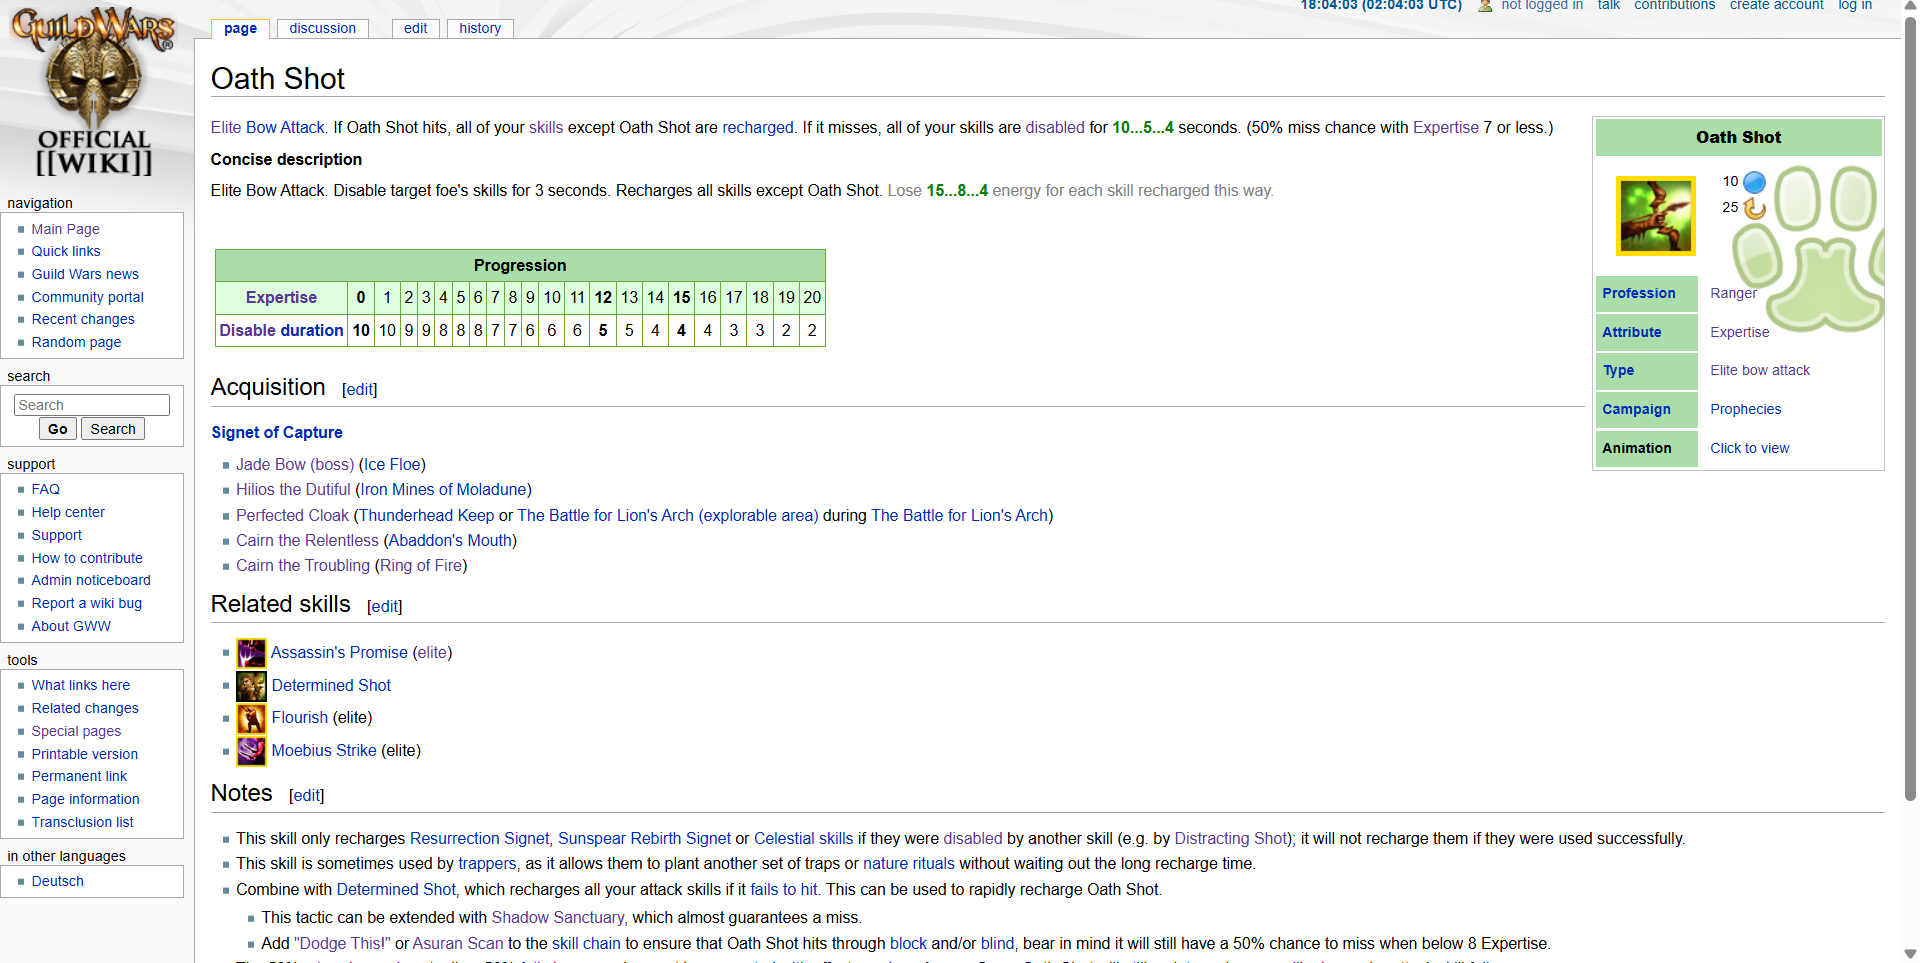This screenshot has height=963, width=1920.
Task: Open Abaddon's Mouth location link
Action: coord(450,540)
